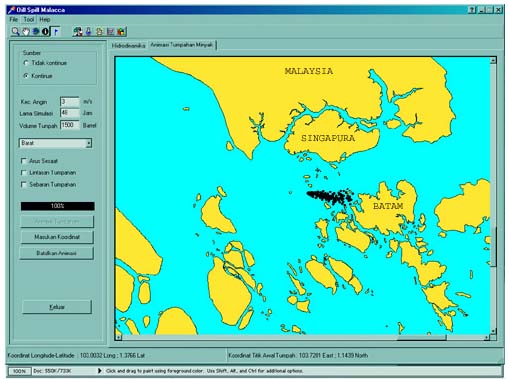Click the colorful pie icon in toolbar

122,32
